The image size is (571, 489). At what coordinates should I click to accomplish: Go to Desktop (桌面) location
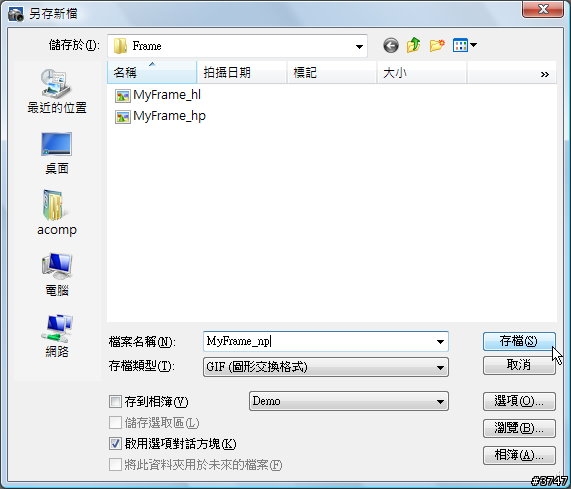click(x=56, y=153)
